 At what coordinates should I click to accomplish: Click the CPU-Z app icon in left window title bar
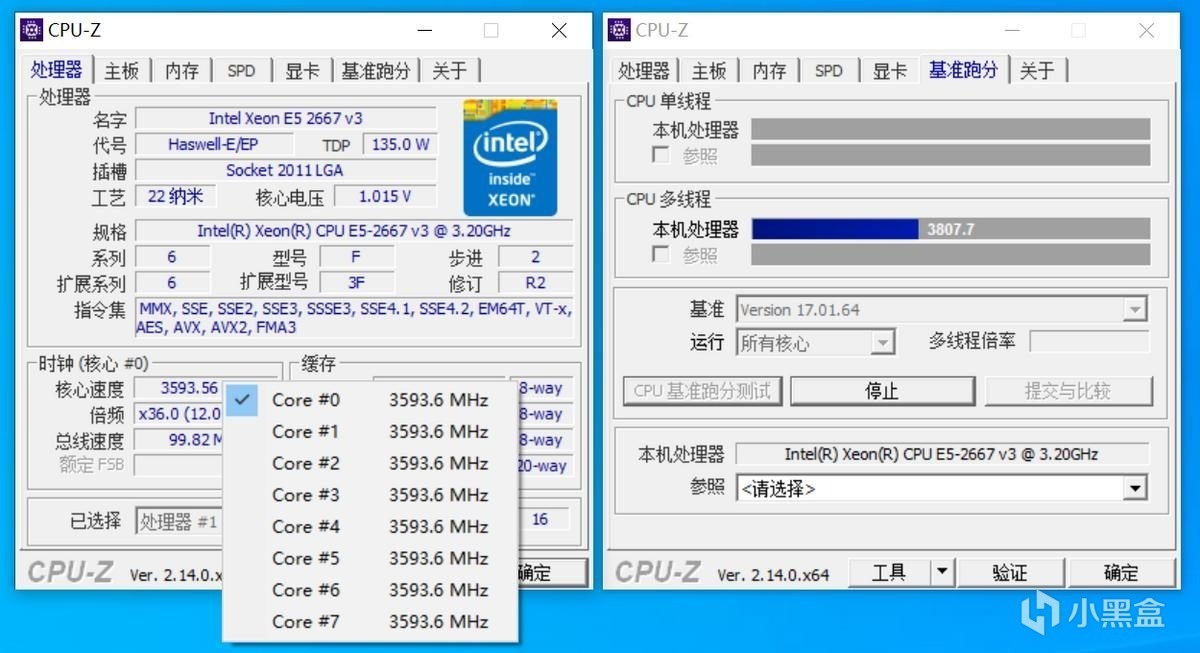click(32, 30)
